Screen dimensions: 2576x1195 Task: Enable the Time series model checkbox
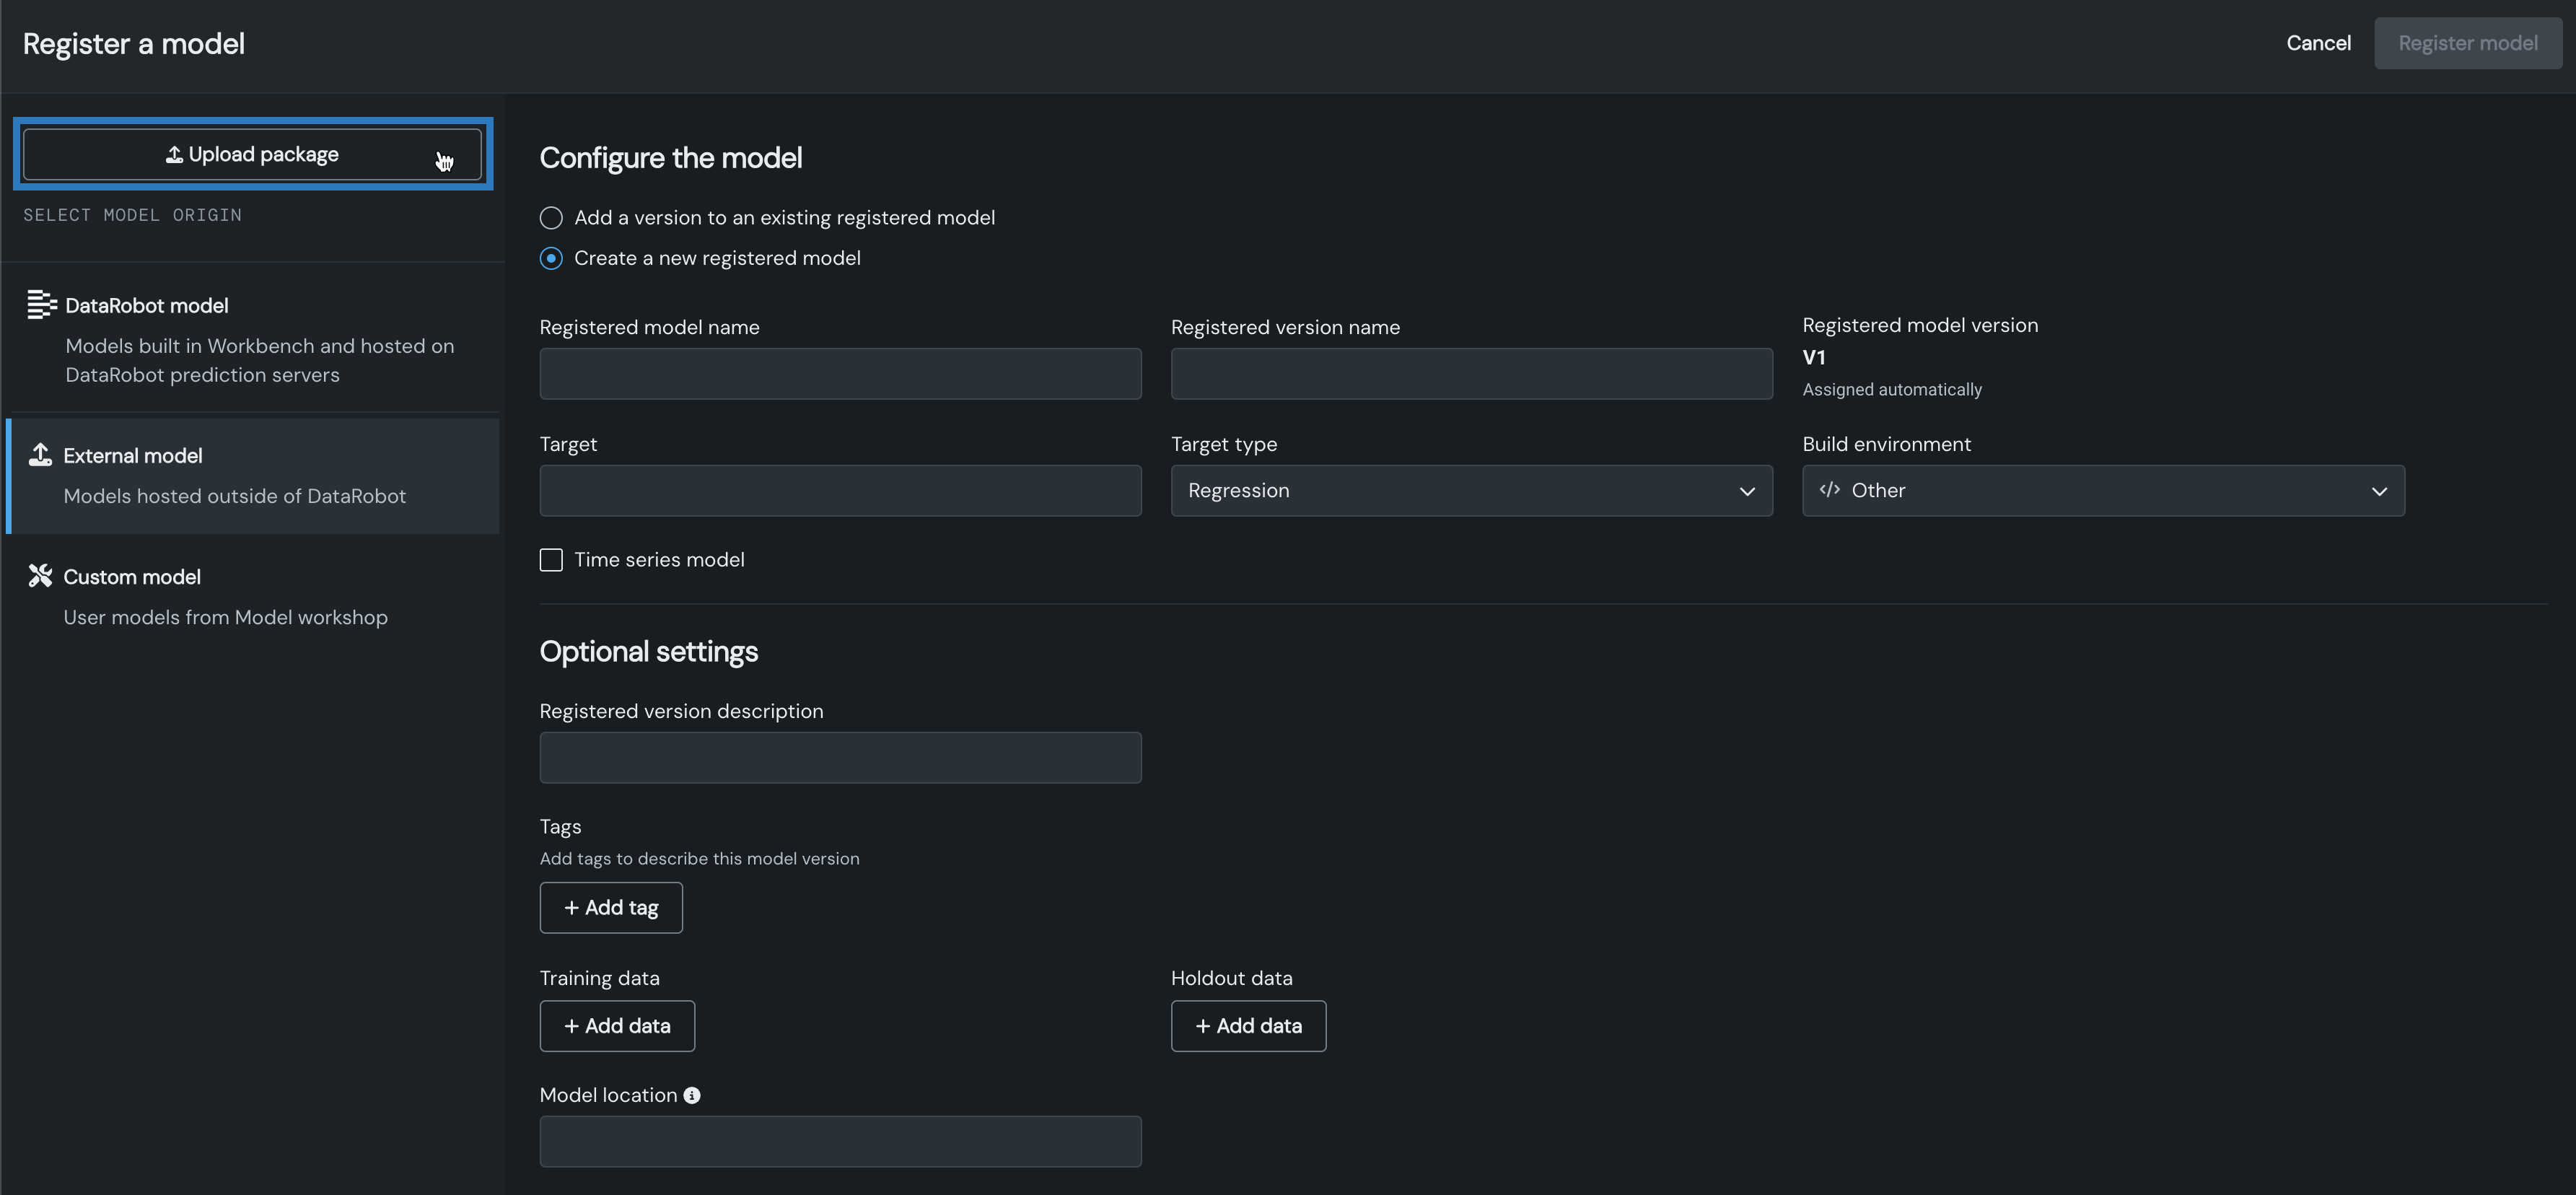[x=551, y=560]
